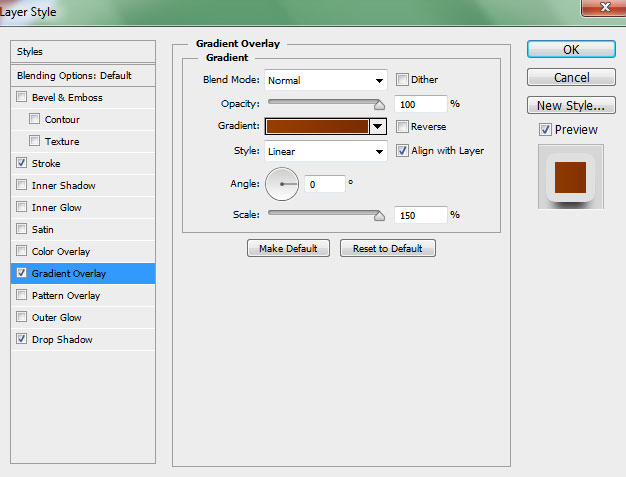Enable the Pattern Overlay checkbox

(22, 295)
